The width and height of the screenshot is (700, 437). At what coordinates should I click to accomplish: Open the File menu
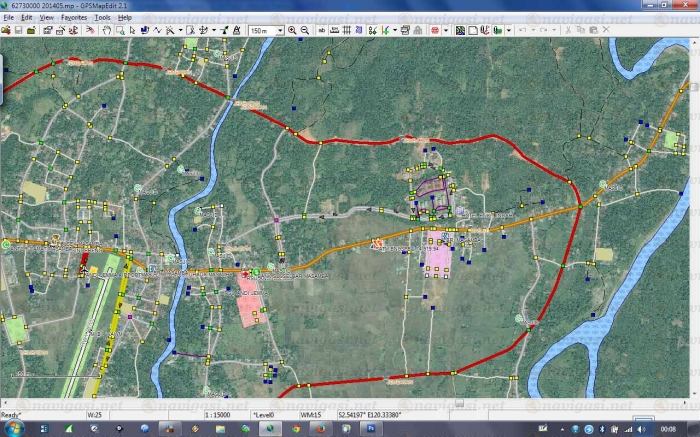tap(8, 18)
